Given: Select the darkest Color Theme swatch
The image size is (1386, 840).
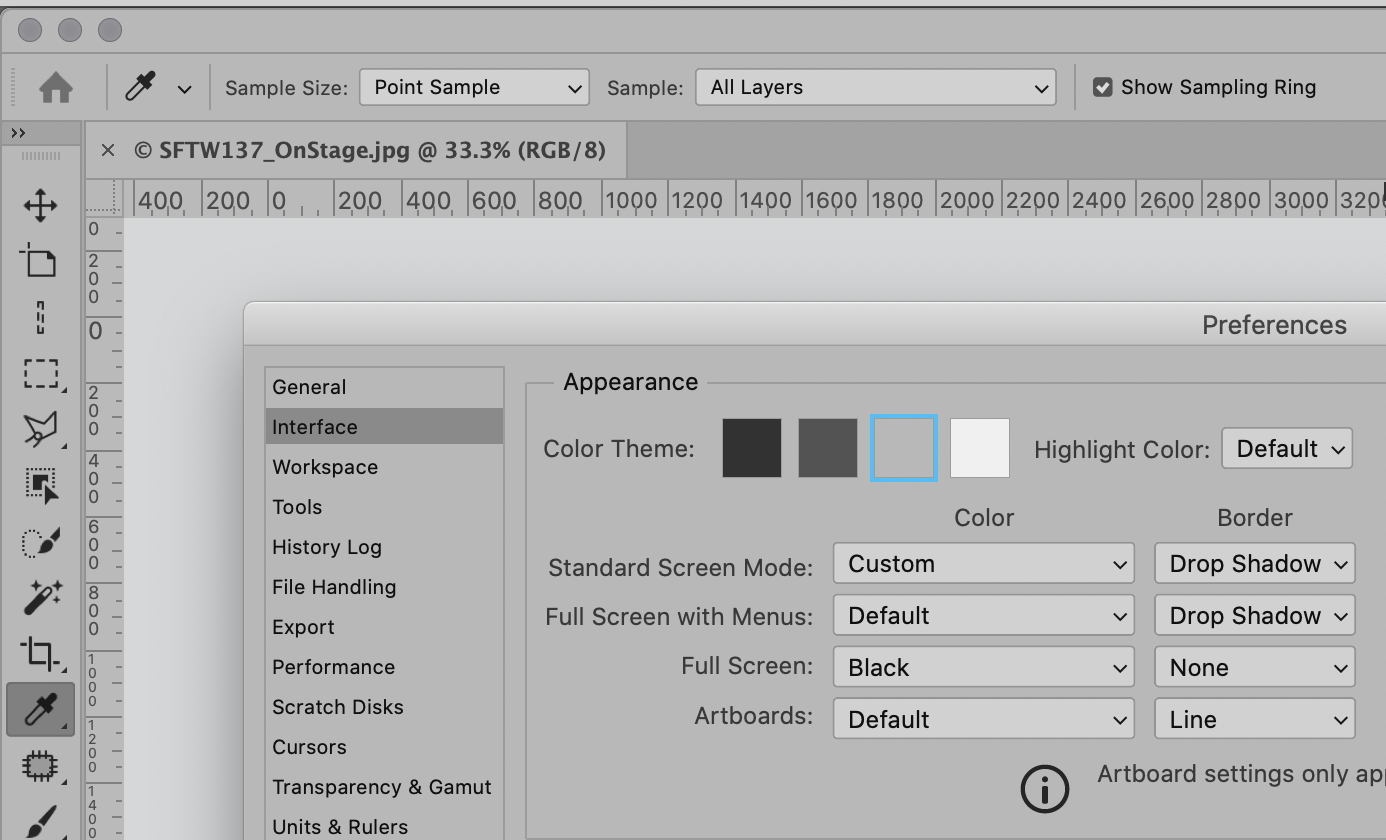Looking at the screenshot, I should click(x=751, y=447).
